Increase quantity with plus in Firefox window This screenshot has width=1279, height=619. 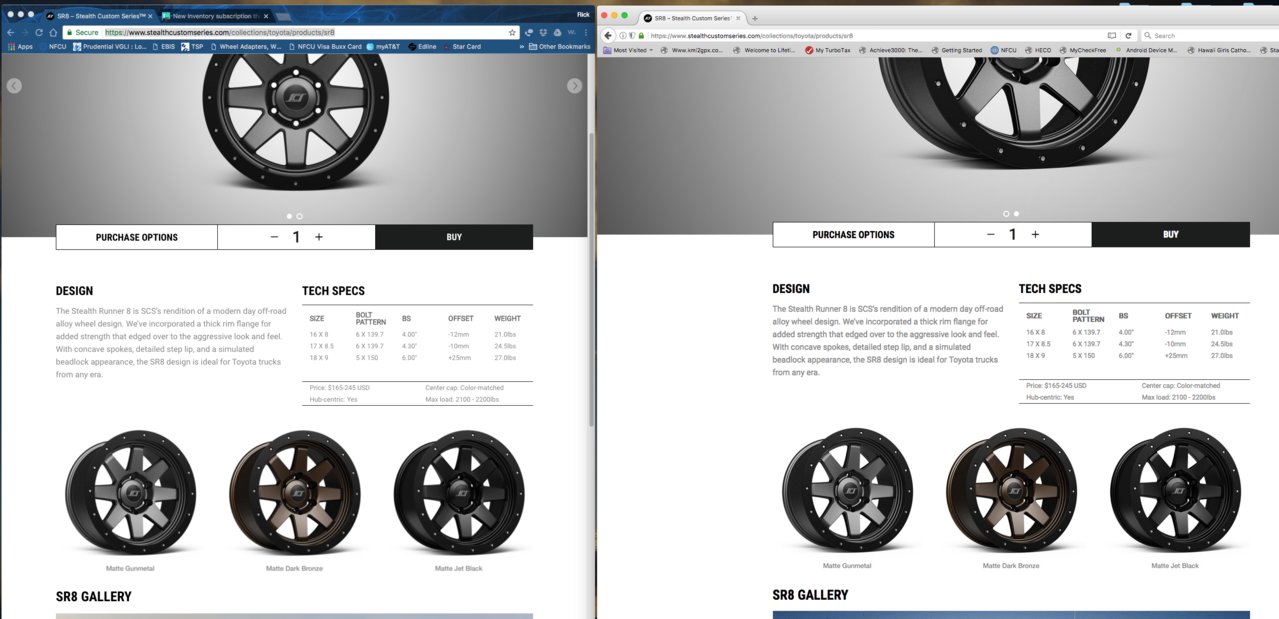(1035, 234)
